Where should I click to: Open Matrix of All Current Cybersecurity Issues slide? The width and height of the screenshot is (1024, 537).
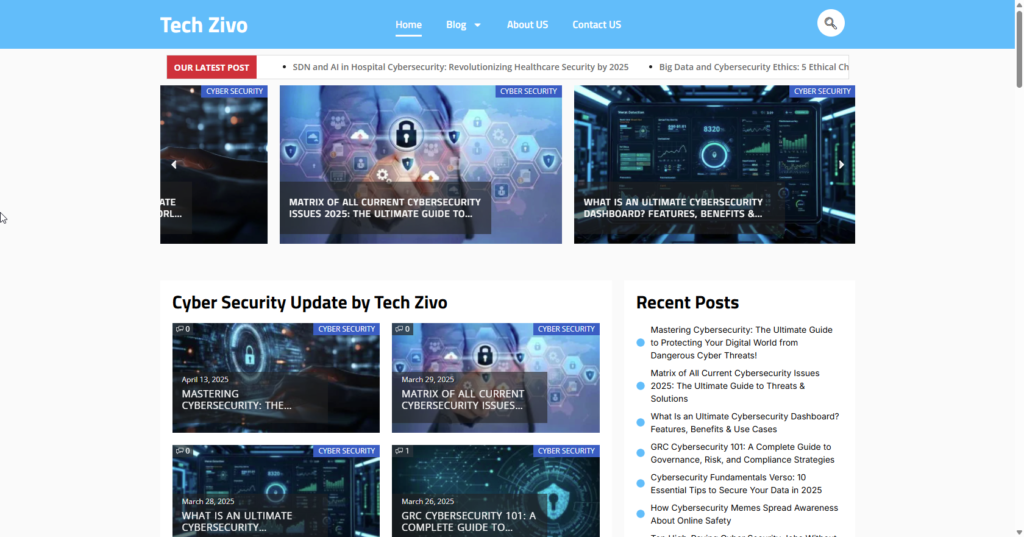point(385,208)
